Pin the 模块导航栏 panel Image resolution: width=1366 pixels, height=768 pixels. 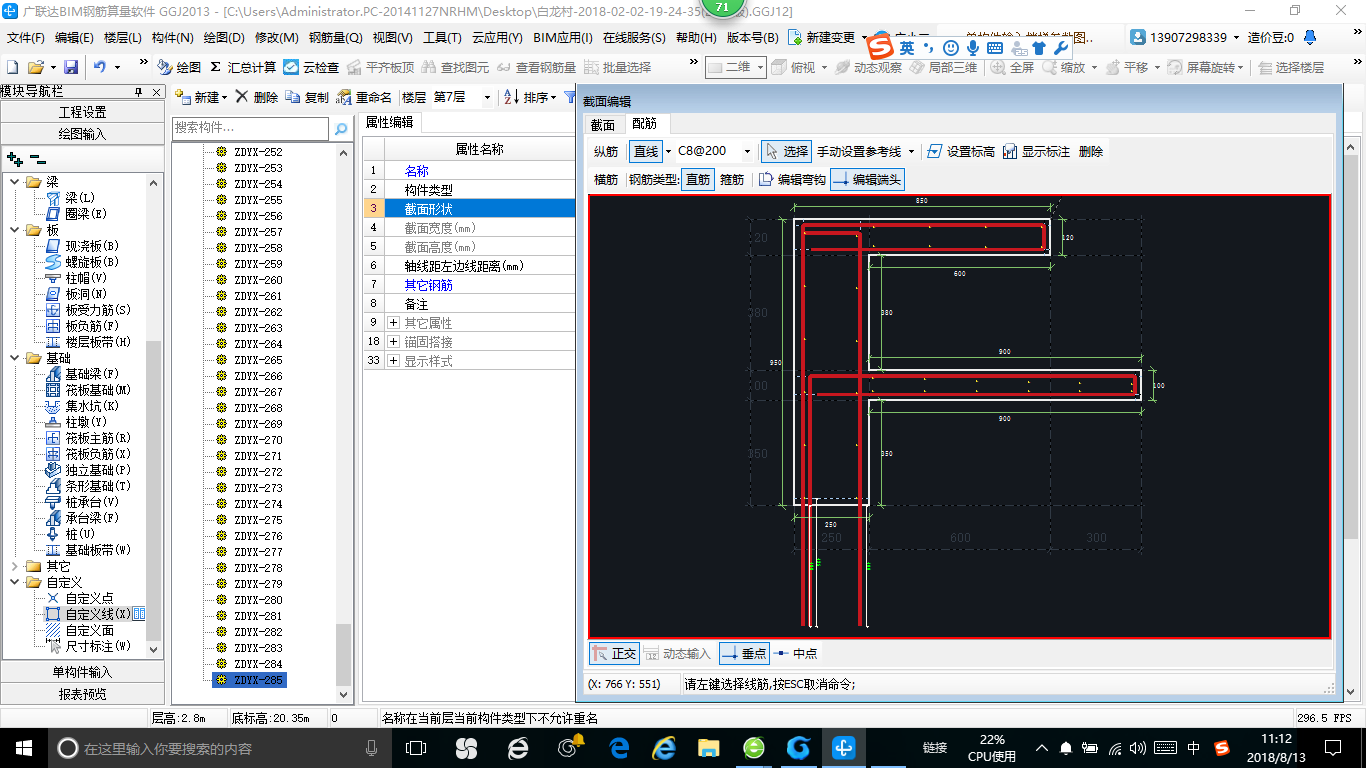pos(139,92)
